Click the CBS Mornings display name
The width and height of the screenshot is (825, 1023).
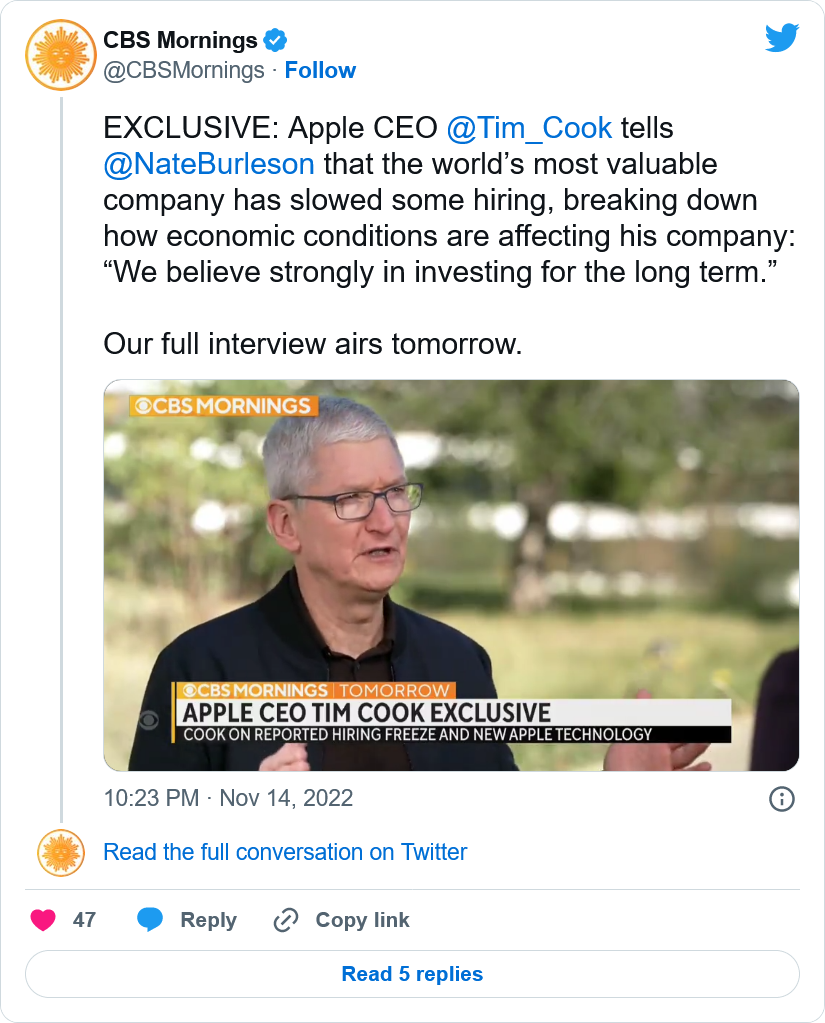[x=181, y=40]
